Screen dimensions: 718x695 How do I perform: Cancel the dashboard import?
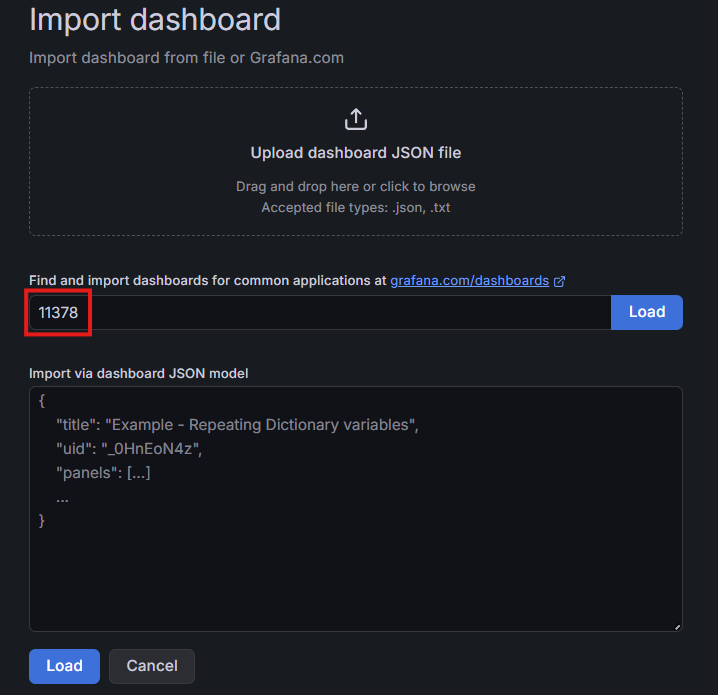coord(152,666)
